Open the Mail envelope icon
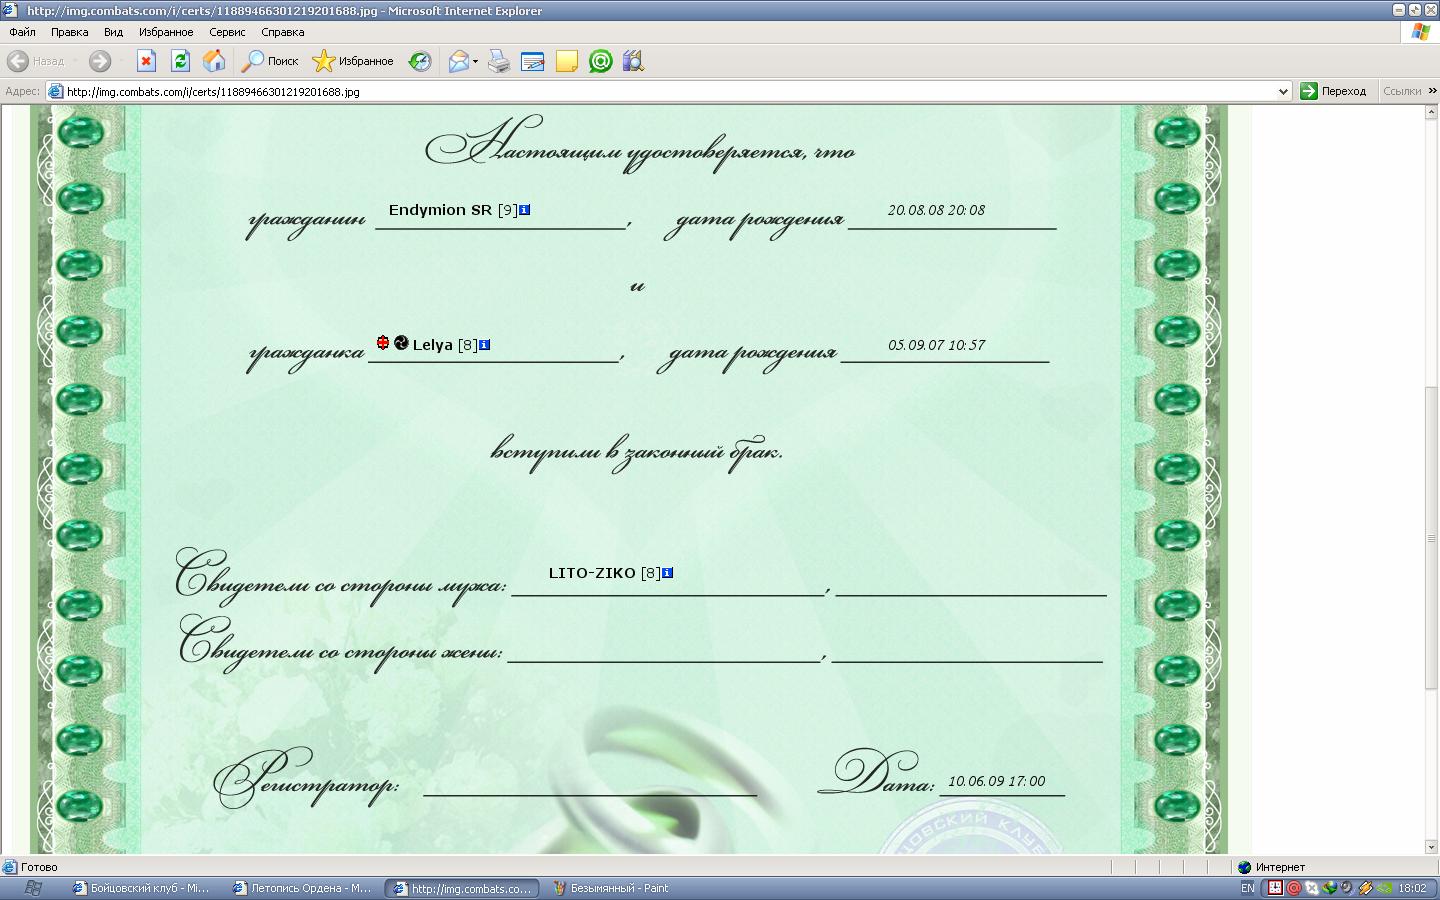This screenshot has height=900, width=1440. (458, 61)
